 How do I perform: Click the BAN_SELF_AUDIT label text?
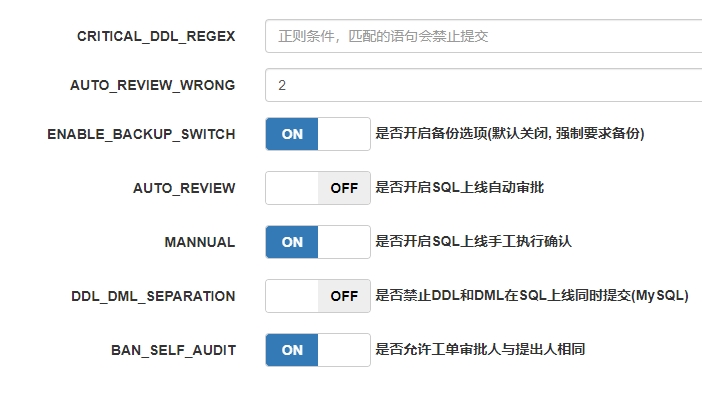(173, 350)
